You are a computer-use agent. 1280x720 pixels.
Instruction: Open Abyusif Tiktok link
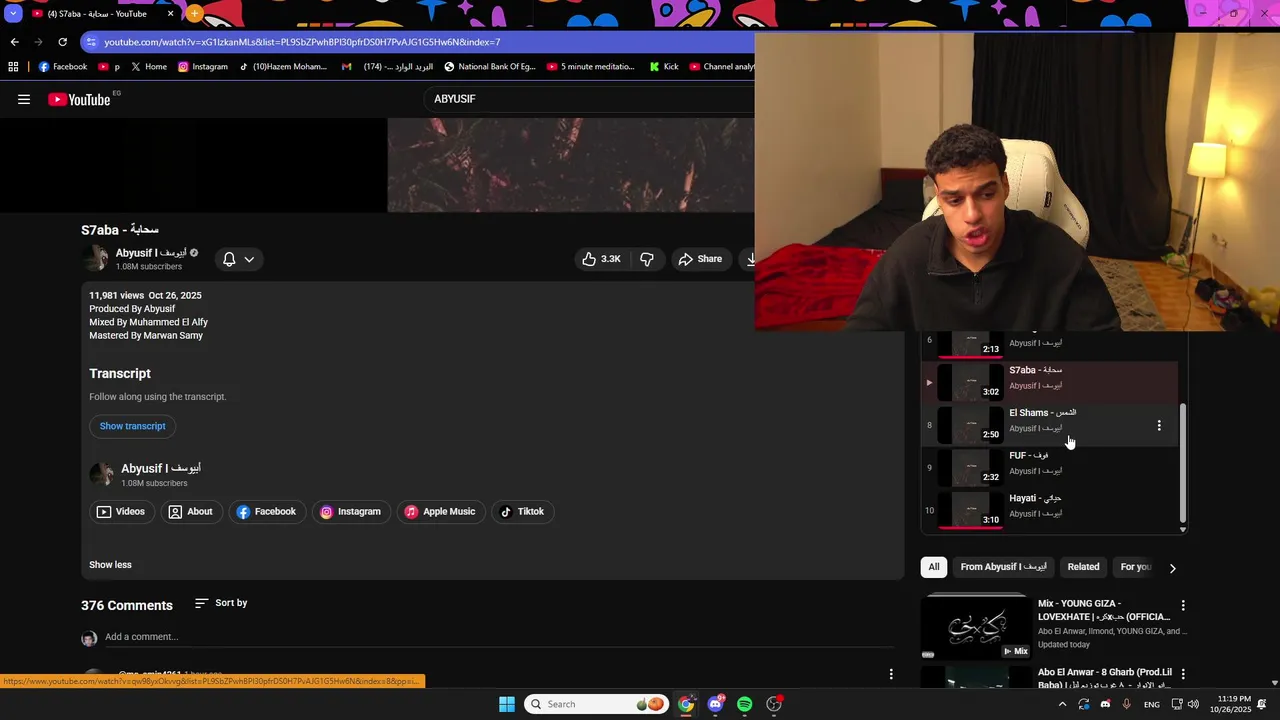click(522, 511)
